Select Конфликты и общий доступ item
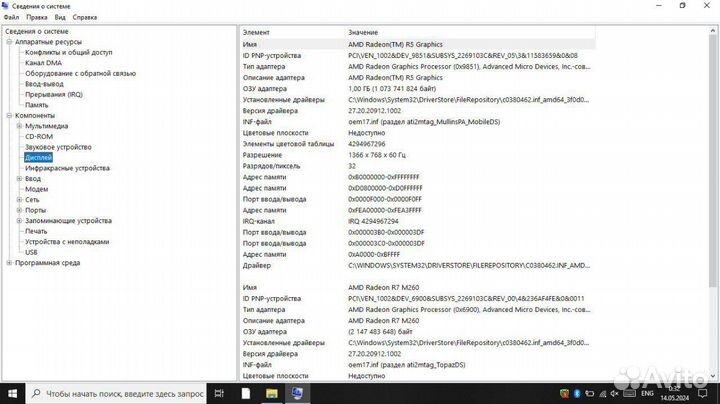720x404 pixels. (x=68, y=52)
